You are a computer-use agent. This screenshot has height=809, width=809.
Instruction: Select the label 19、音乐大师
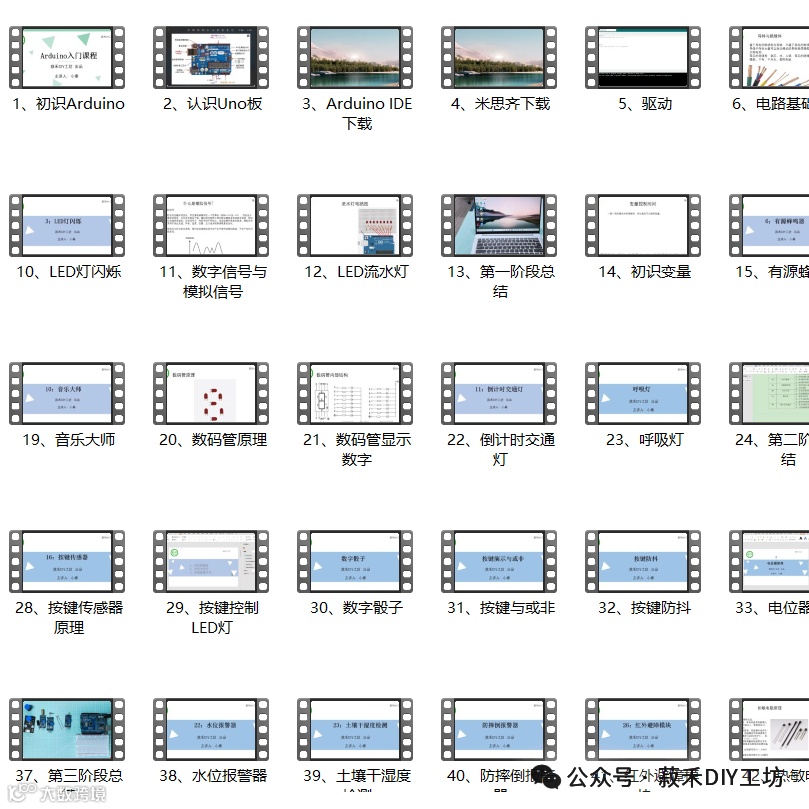(69, 440)
